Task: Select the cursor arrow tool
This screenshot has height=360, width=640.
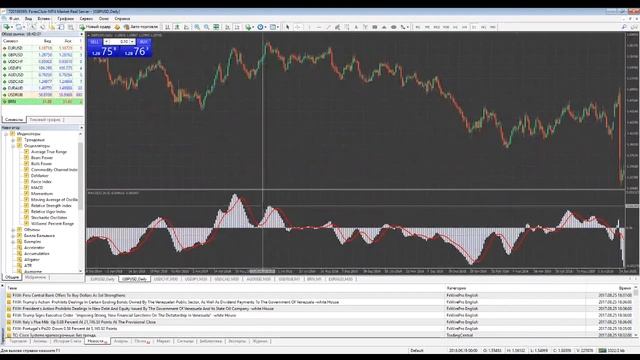Action: coord(288,27)
